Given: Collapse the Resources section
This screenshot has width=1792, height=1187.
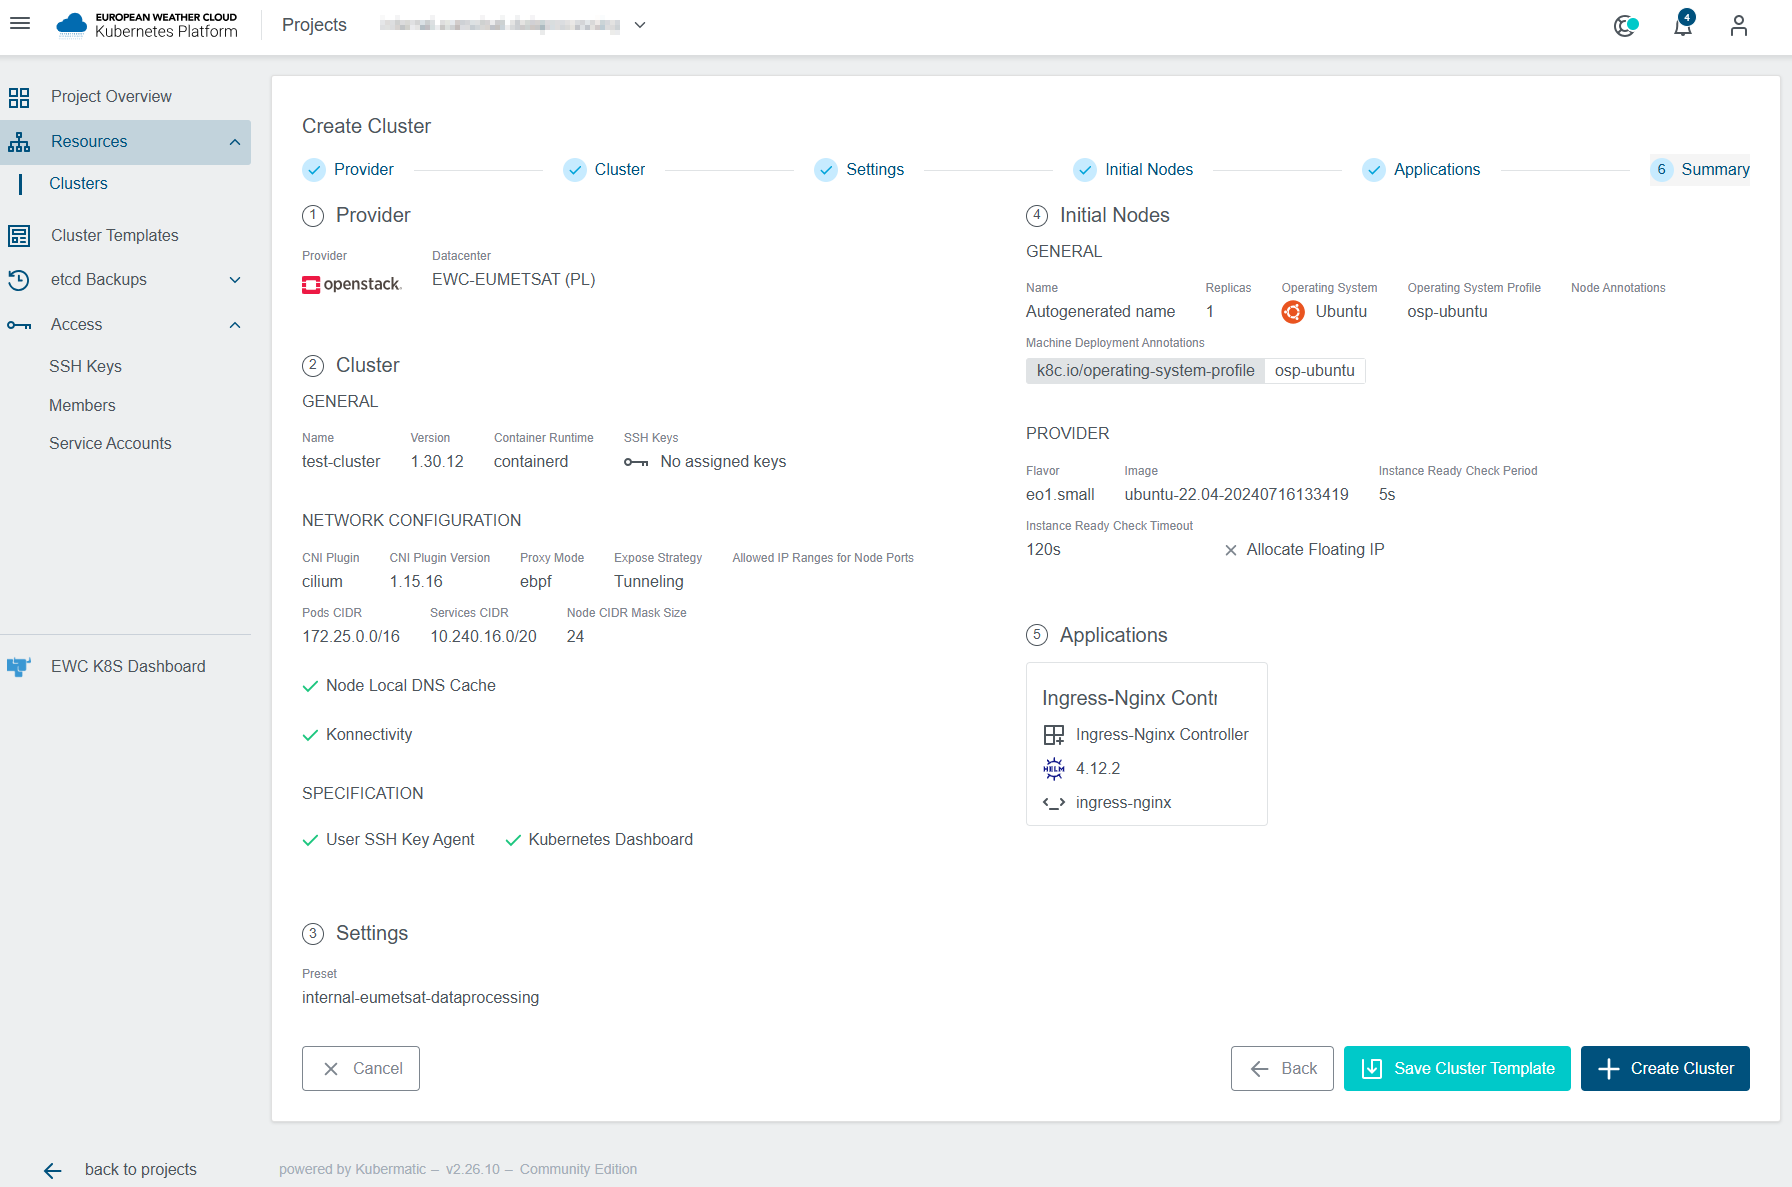Looking at the screenshot, I should 235,142.
